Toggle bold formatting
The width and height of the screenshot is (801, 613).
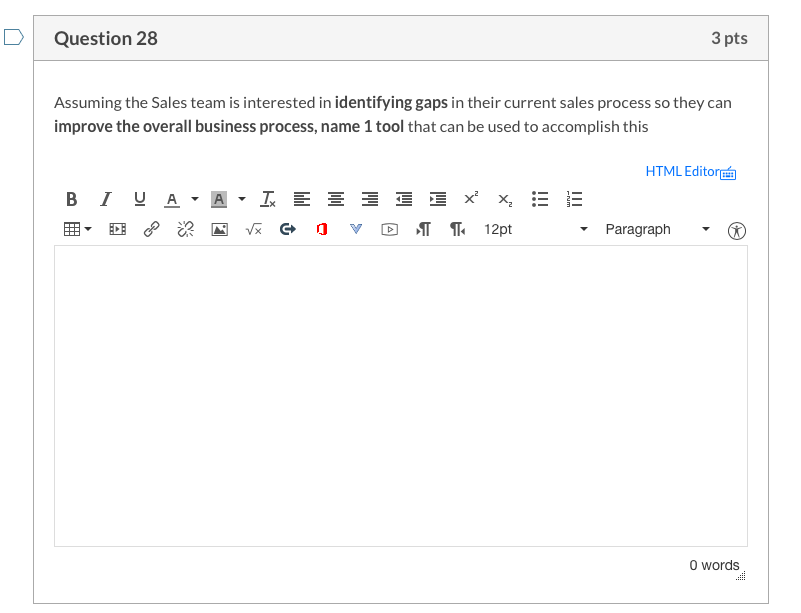point(72,199)
